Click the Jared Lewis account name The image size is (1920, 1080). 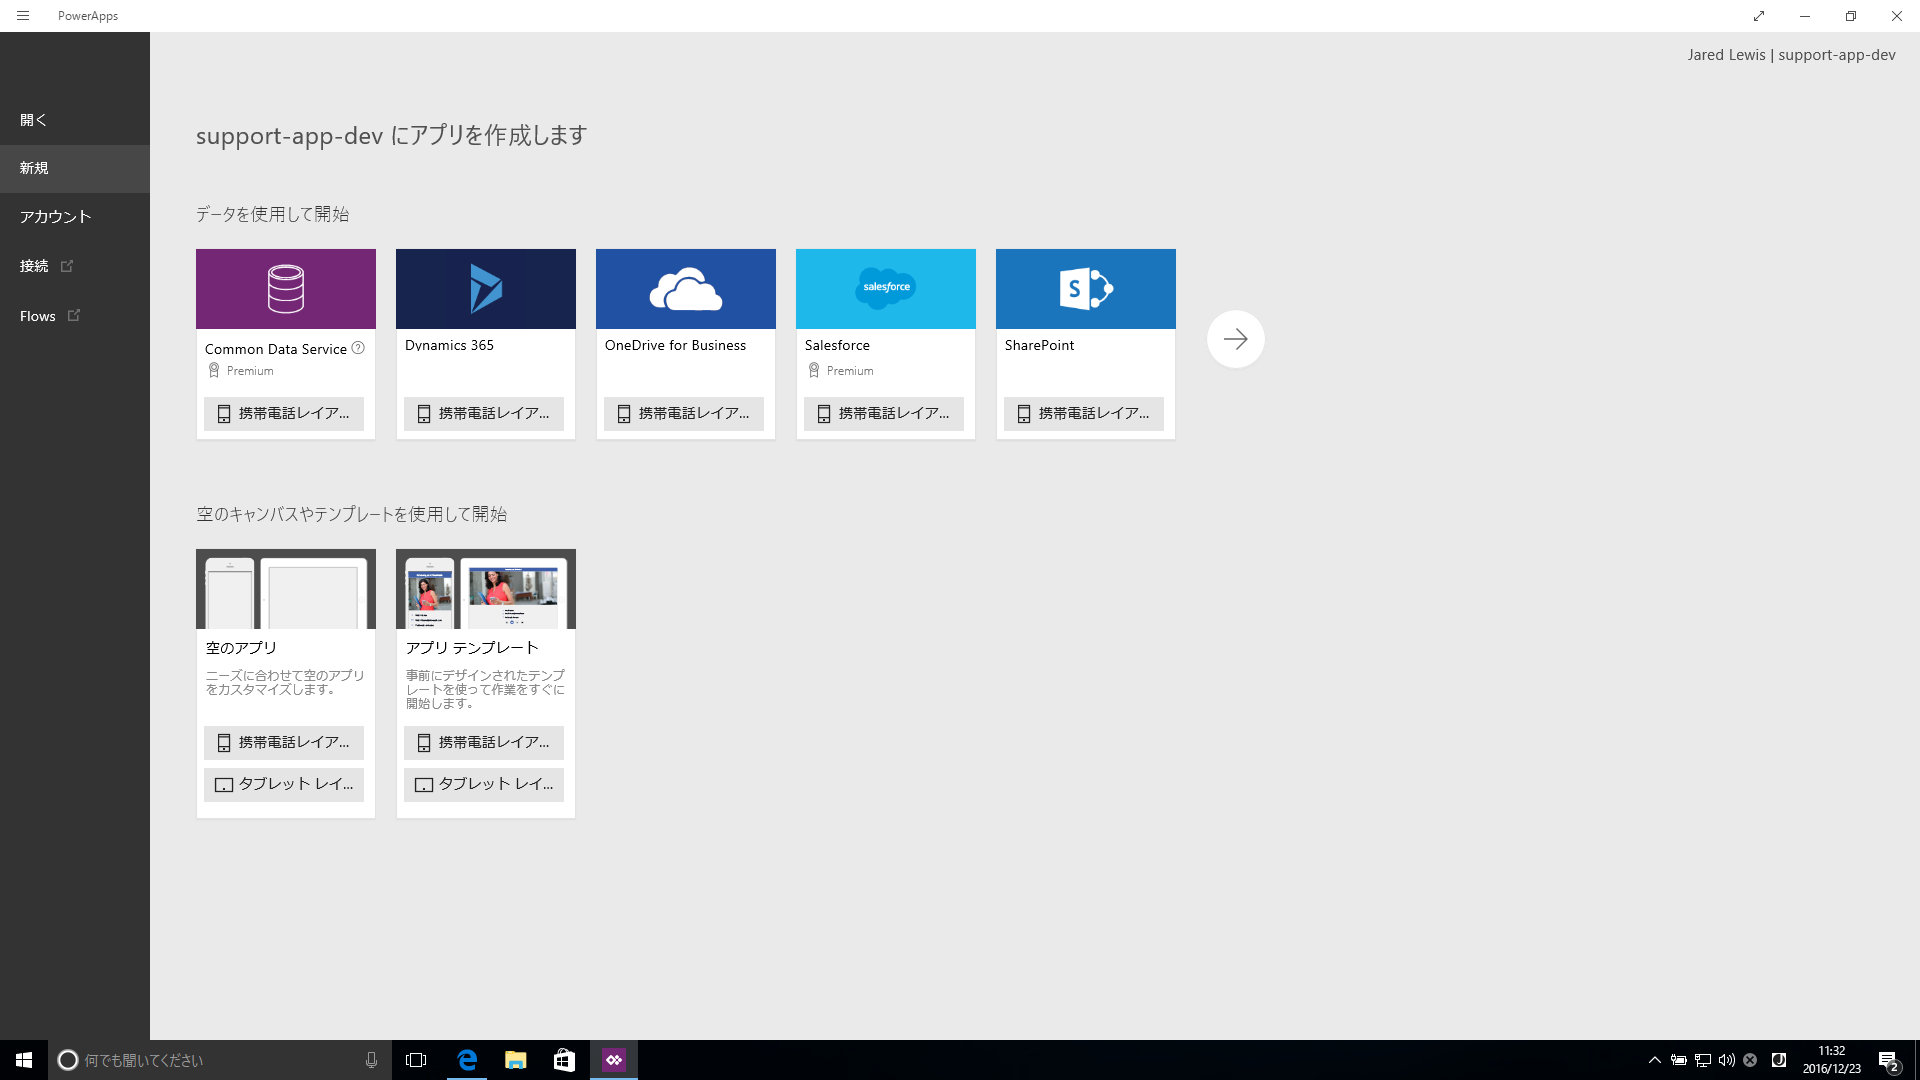(x=1725, y=54)
